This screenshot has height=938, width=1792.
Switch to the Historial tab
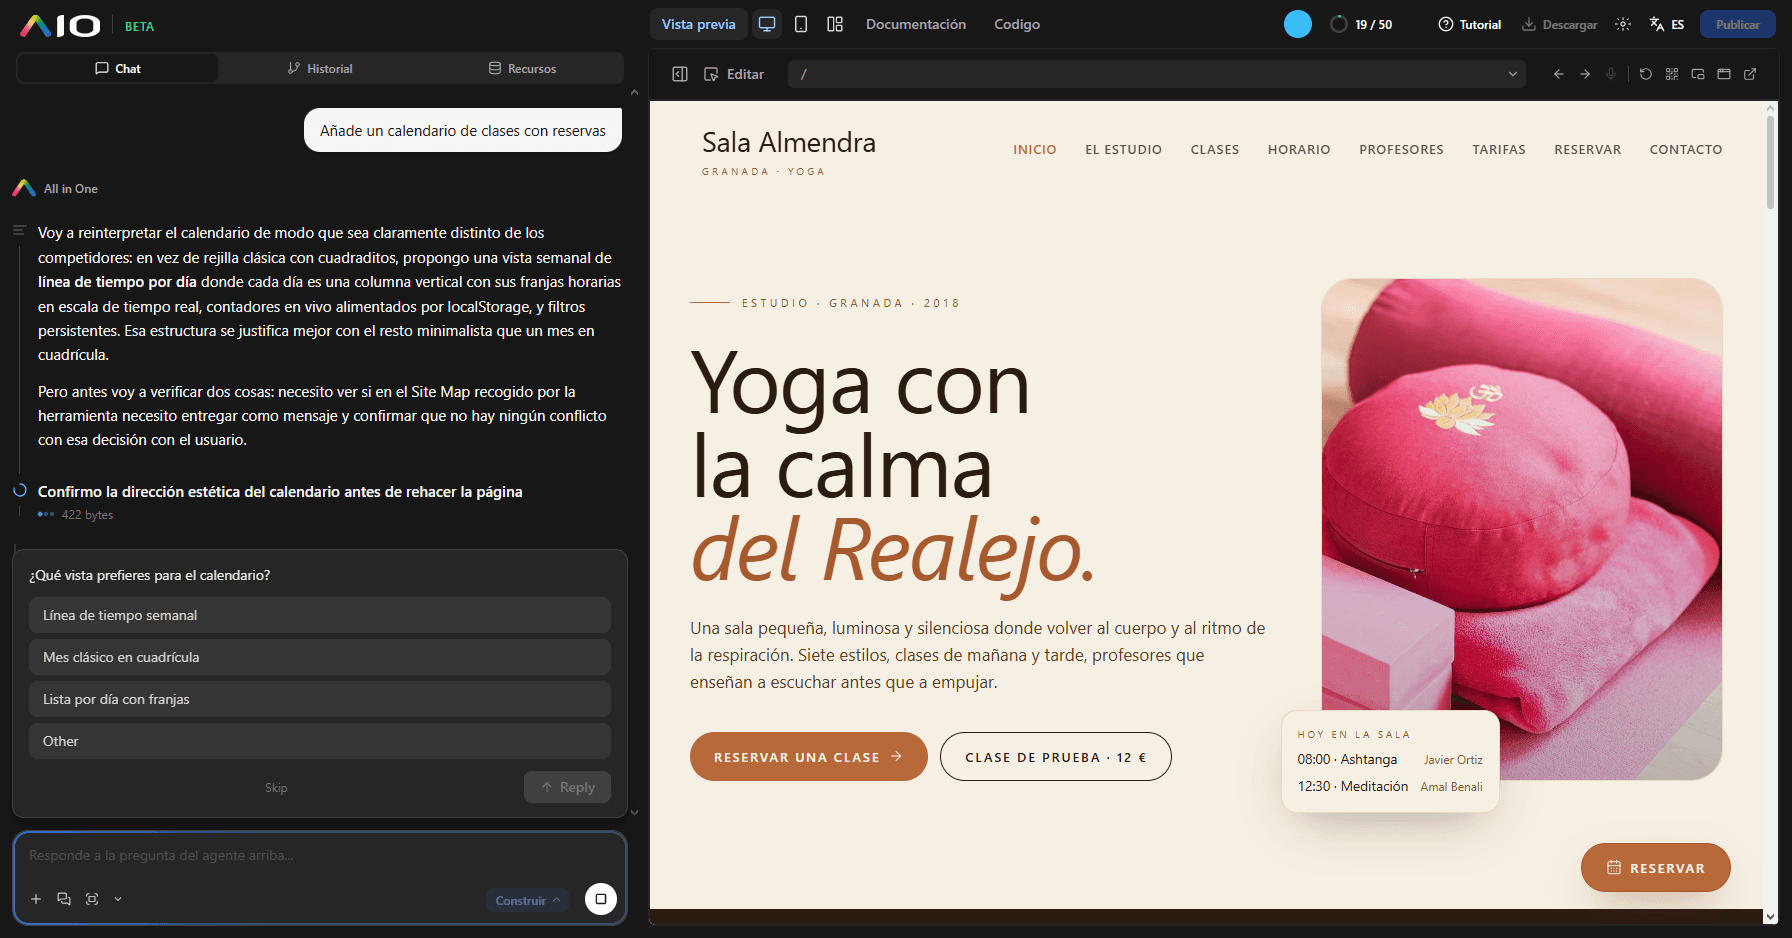320,68
